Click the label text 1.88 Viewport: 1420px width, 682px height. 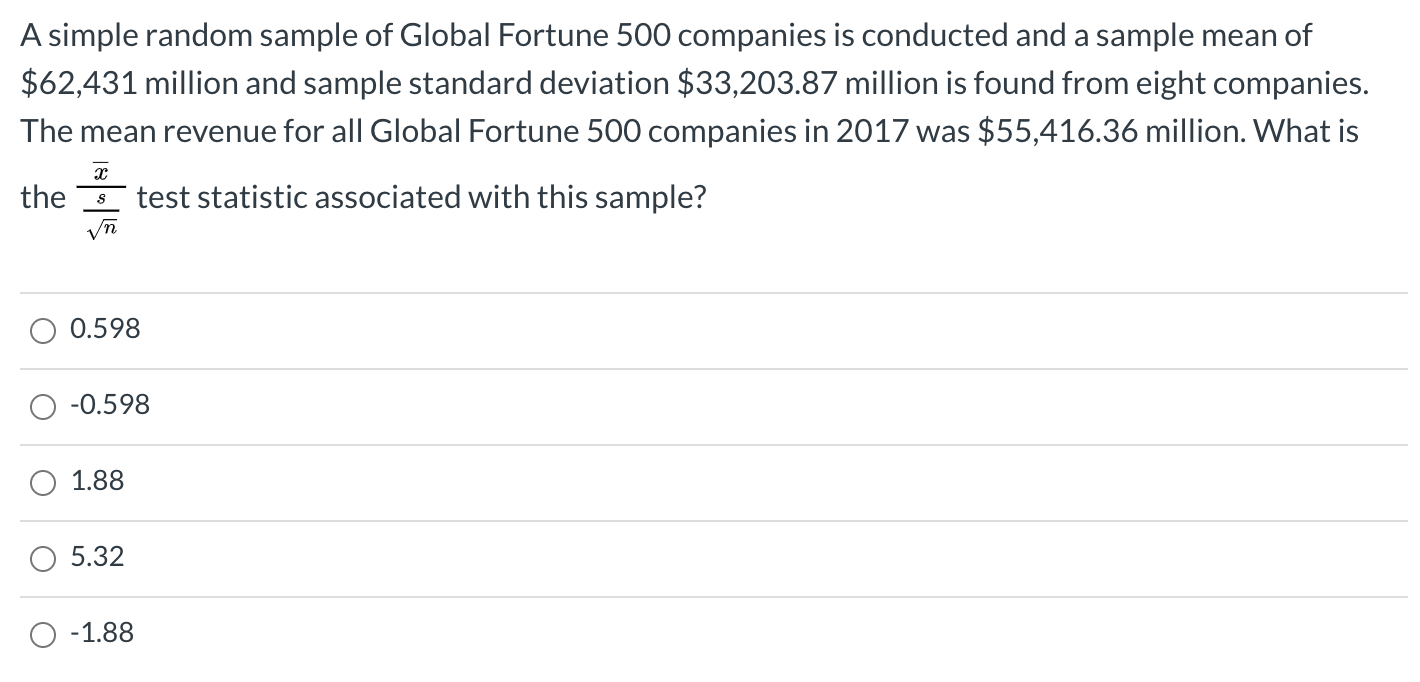97,481
